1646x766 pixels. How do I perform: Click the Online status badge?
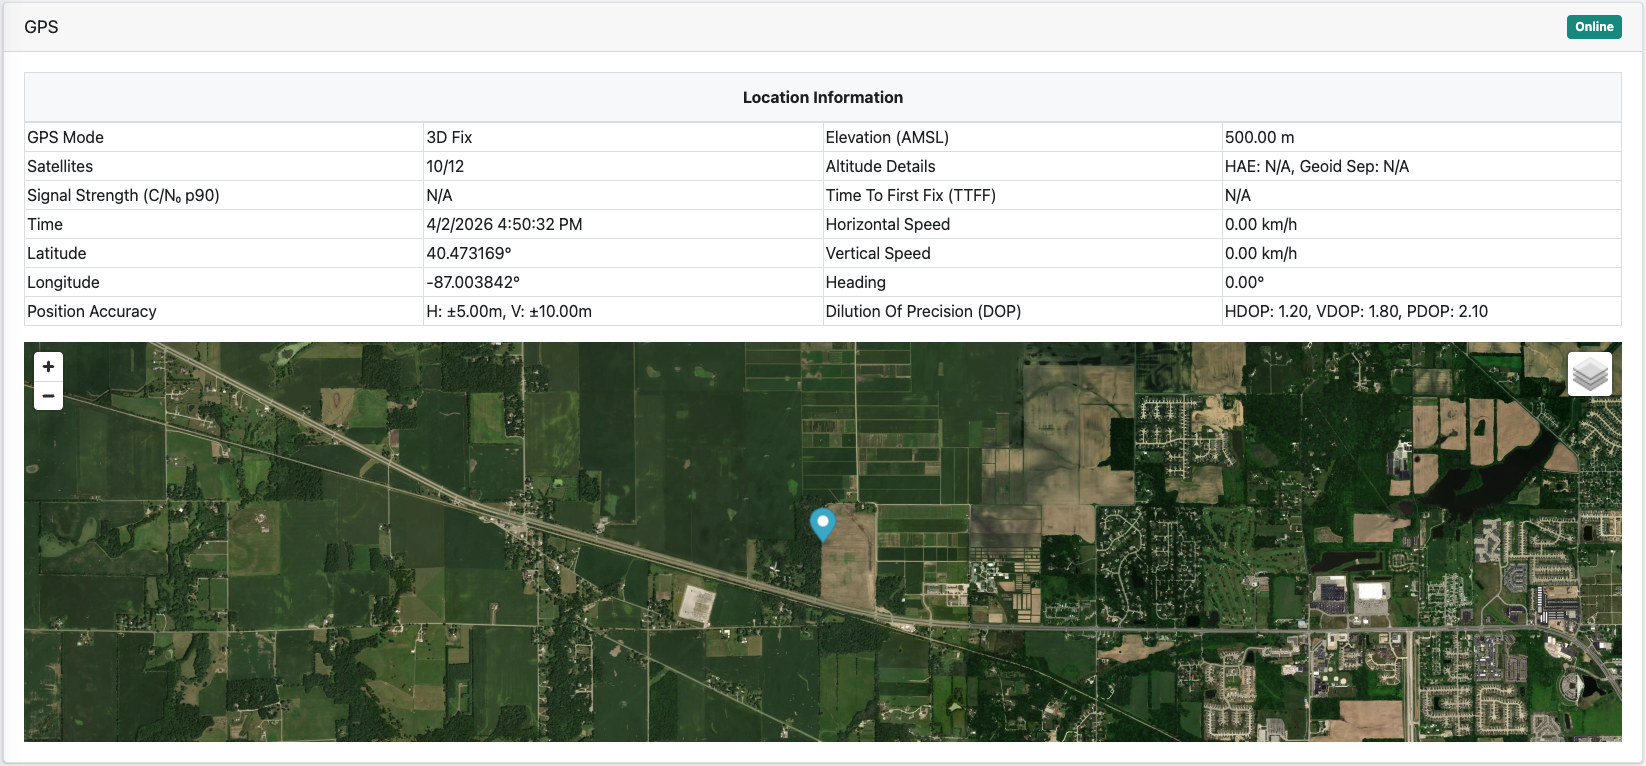1594,27
